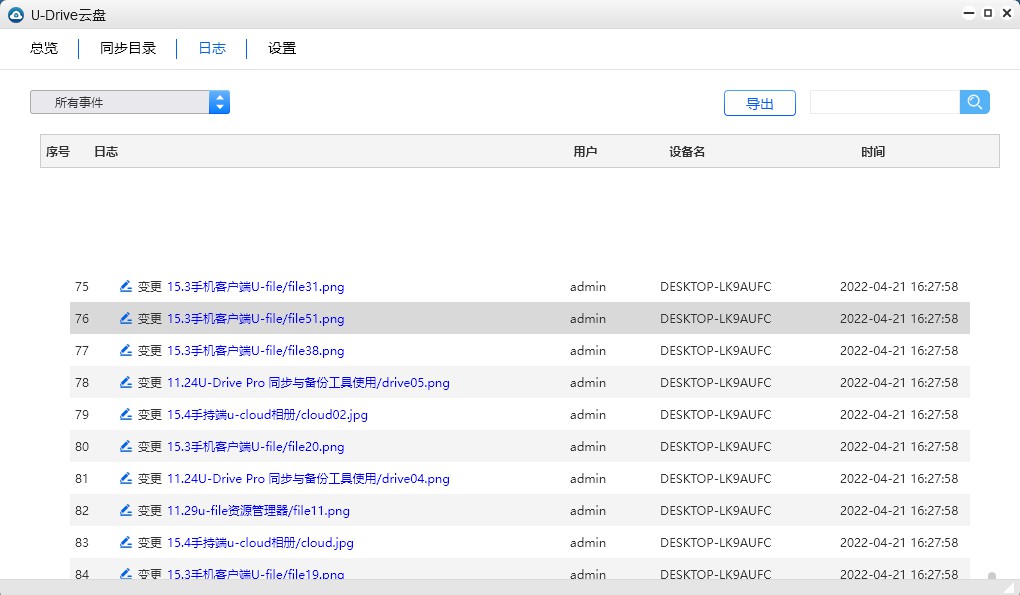Click the magnifier search icon
Viewport: 1020px width, 595px height.
pos(974,102)
